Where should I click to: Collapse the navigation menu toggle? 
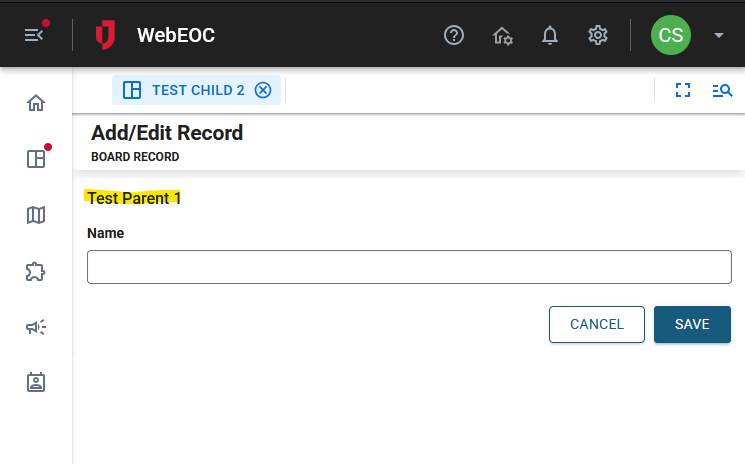point(35,35)
